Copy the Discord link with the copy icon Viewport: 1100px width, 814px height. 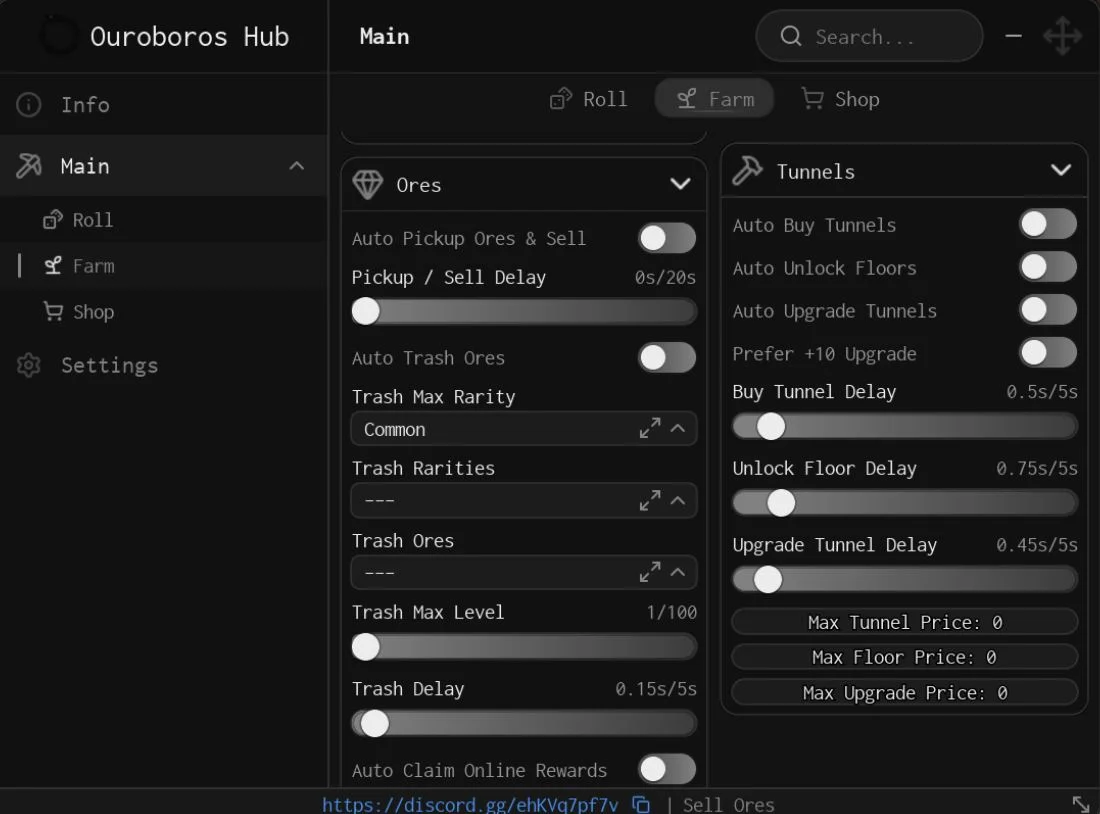641,804
